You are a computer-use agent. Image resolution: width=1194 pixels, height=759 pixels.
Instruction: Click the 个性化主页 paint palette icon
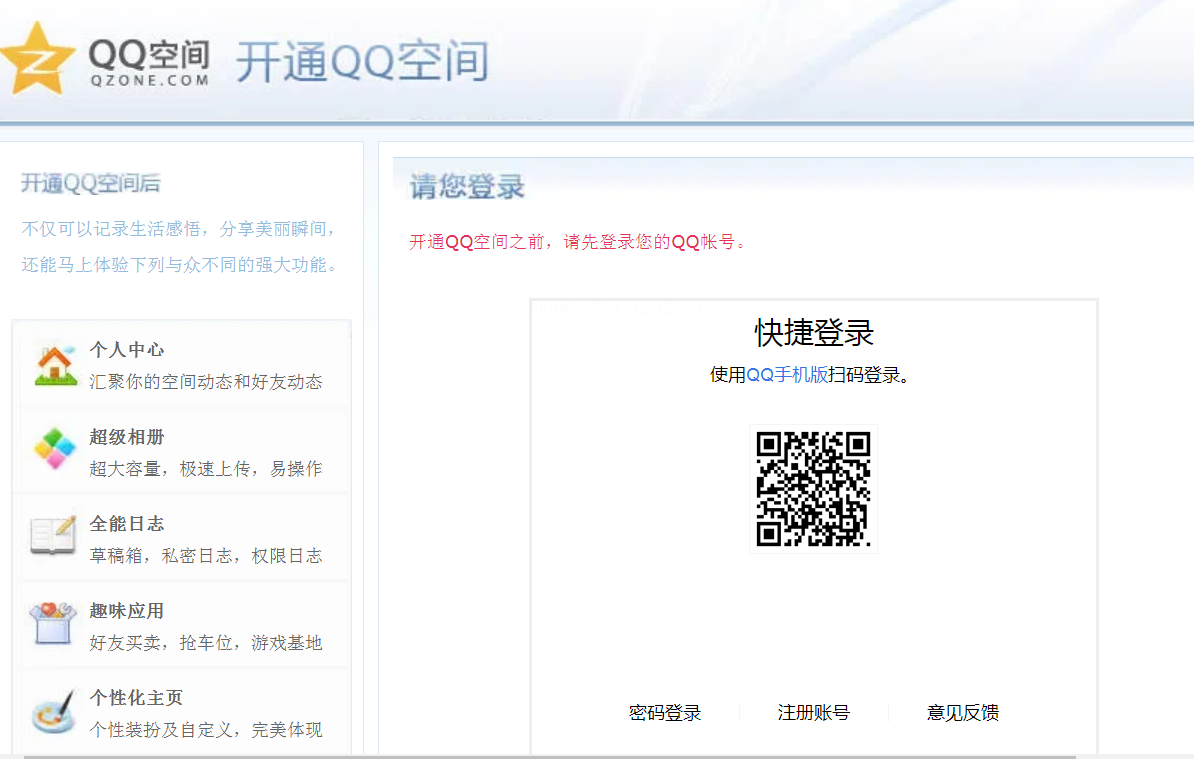click(x=53, y=712)
